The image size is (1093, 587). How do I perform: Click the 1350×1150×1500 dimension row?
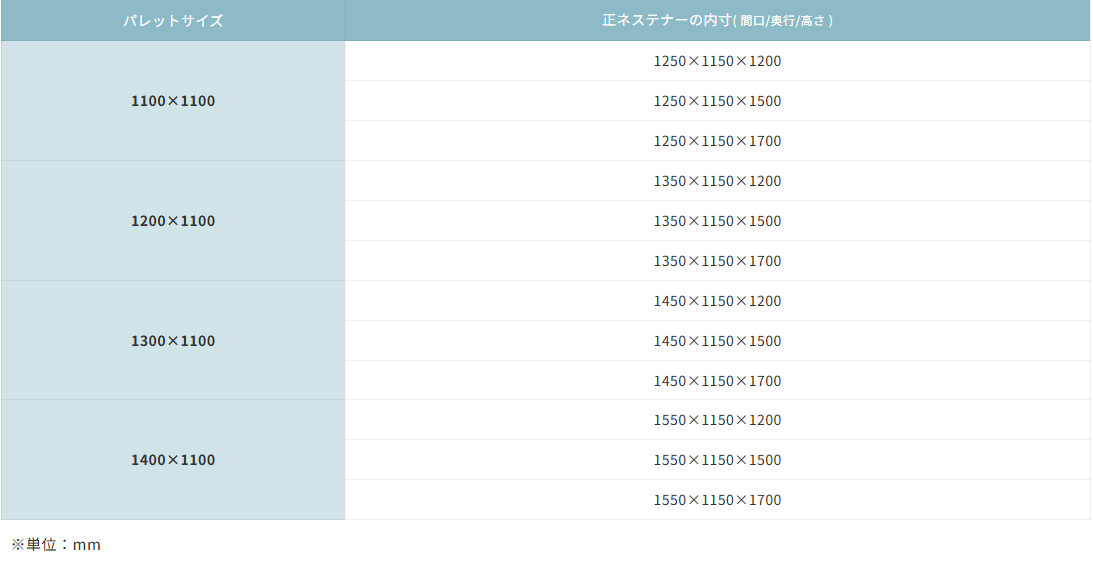(717, 221)
